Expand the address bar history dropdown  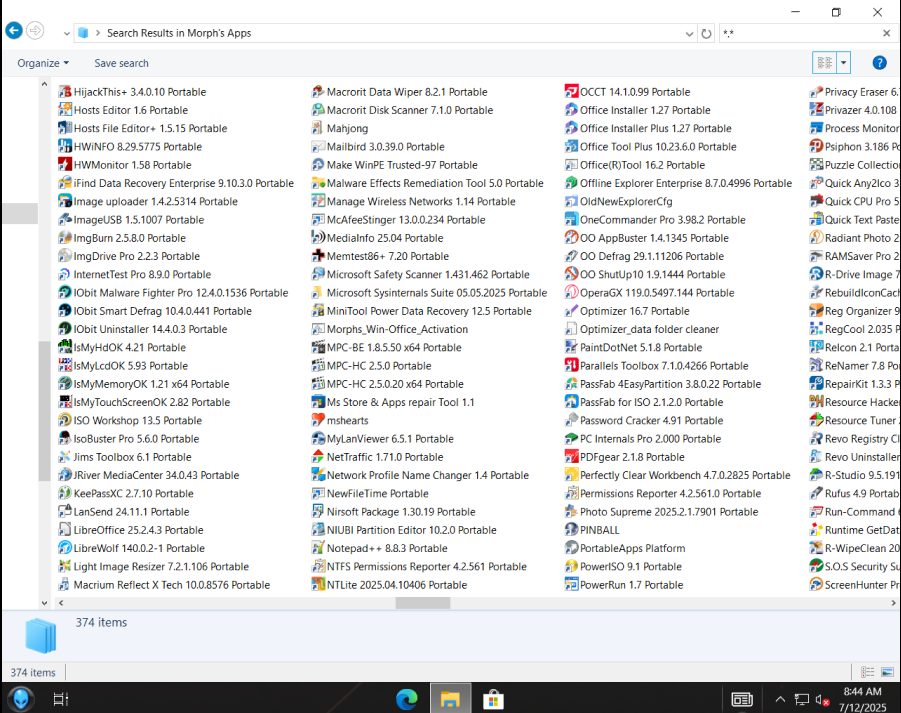[689, 34]
